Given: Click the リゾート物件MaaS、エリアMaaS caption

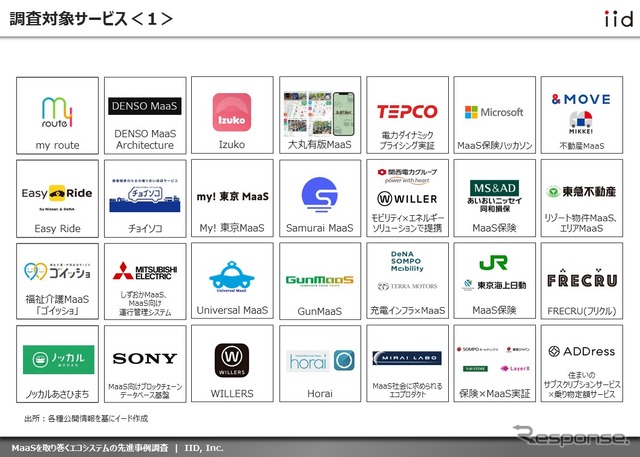Looking at the screenshot, I should click(x=581, y=223).
